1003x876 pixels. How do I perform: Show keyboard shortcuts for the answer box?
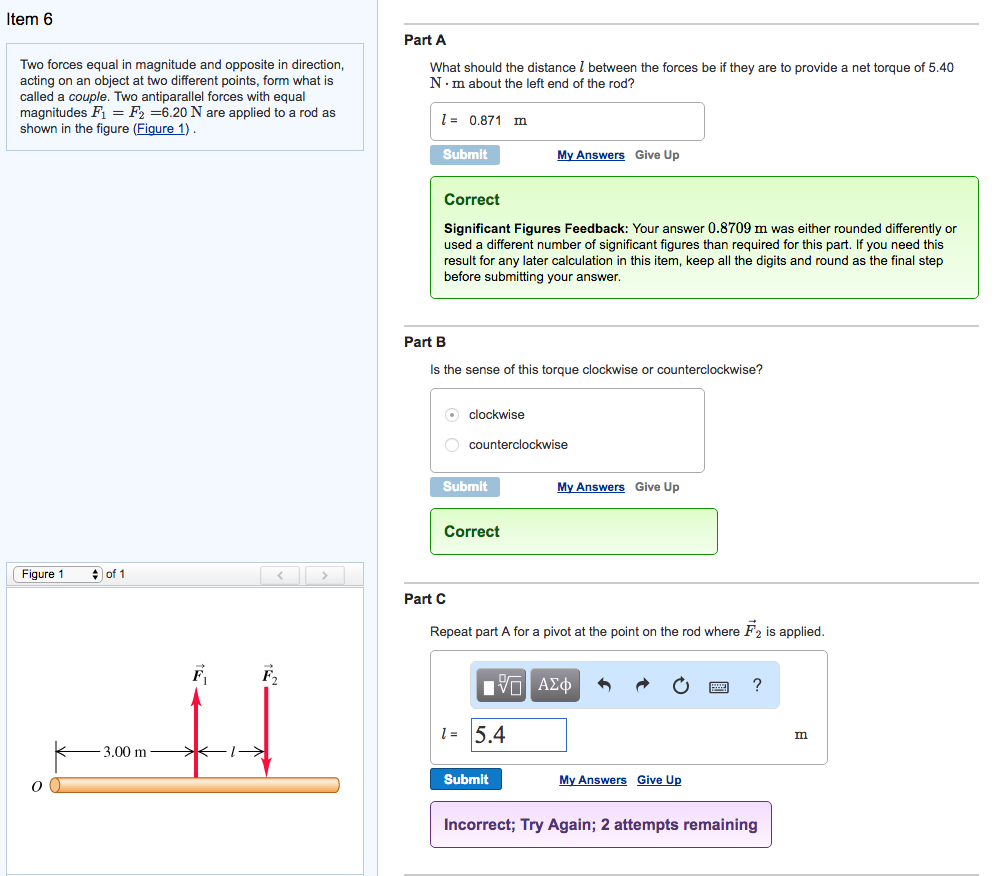click(718, 687)
